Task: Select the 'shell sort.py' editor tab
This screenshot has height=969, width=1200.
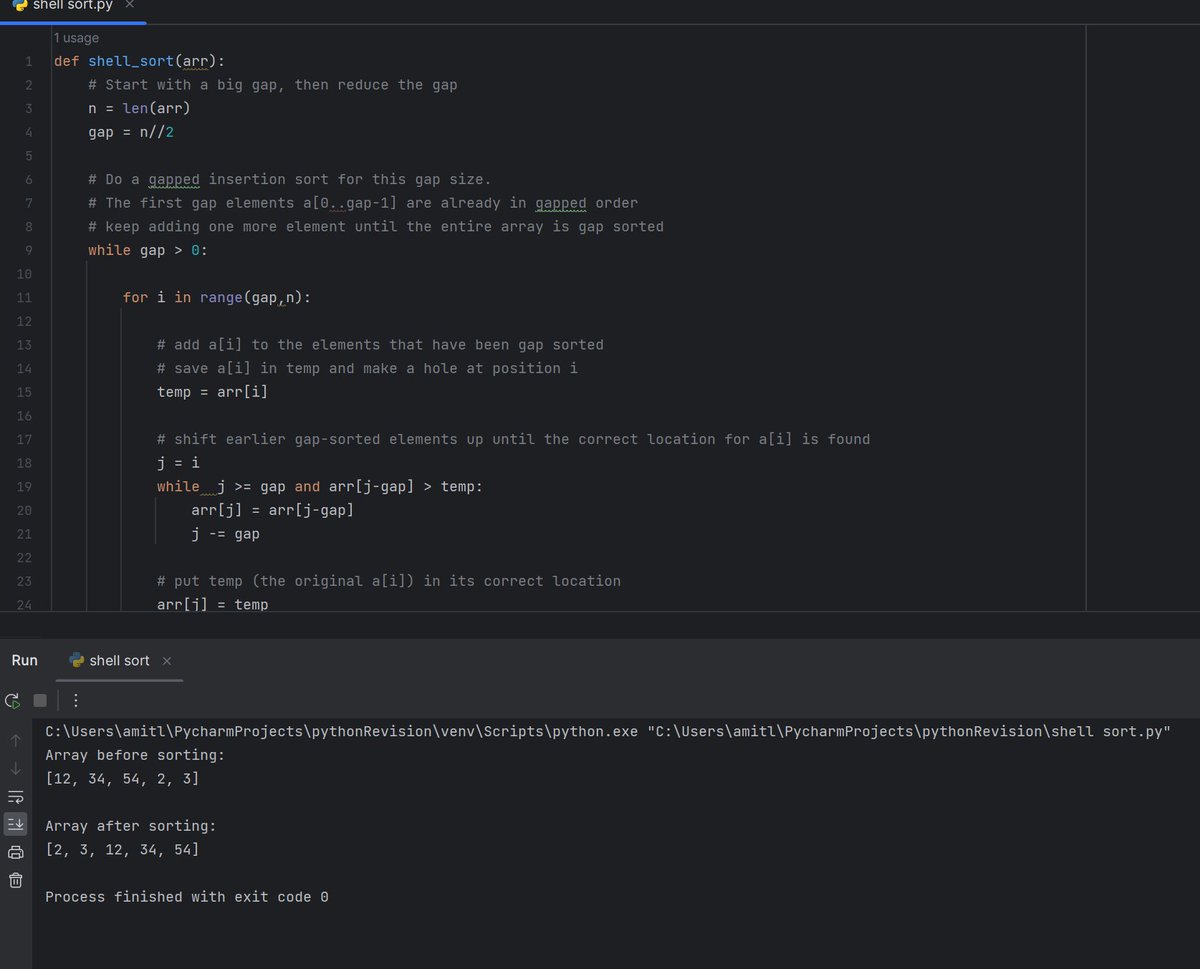Action: (72, 6)
